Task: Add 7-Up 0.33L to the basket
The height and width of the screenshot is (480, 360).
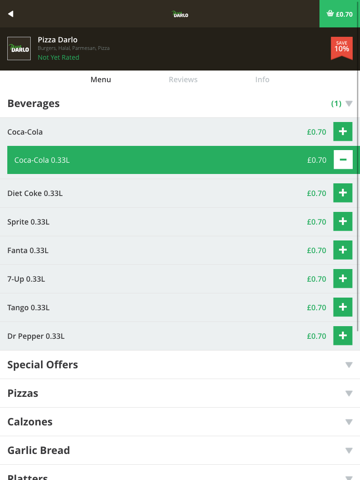Action: [343, 279]
